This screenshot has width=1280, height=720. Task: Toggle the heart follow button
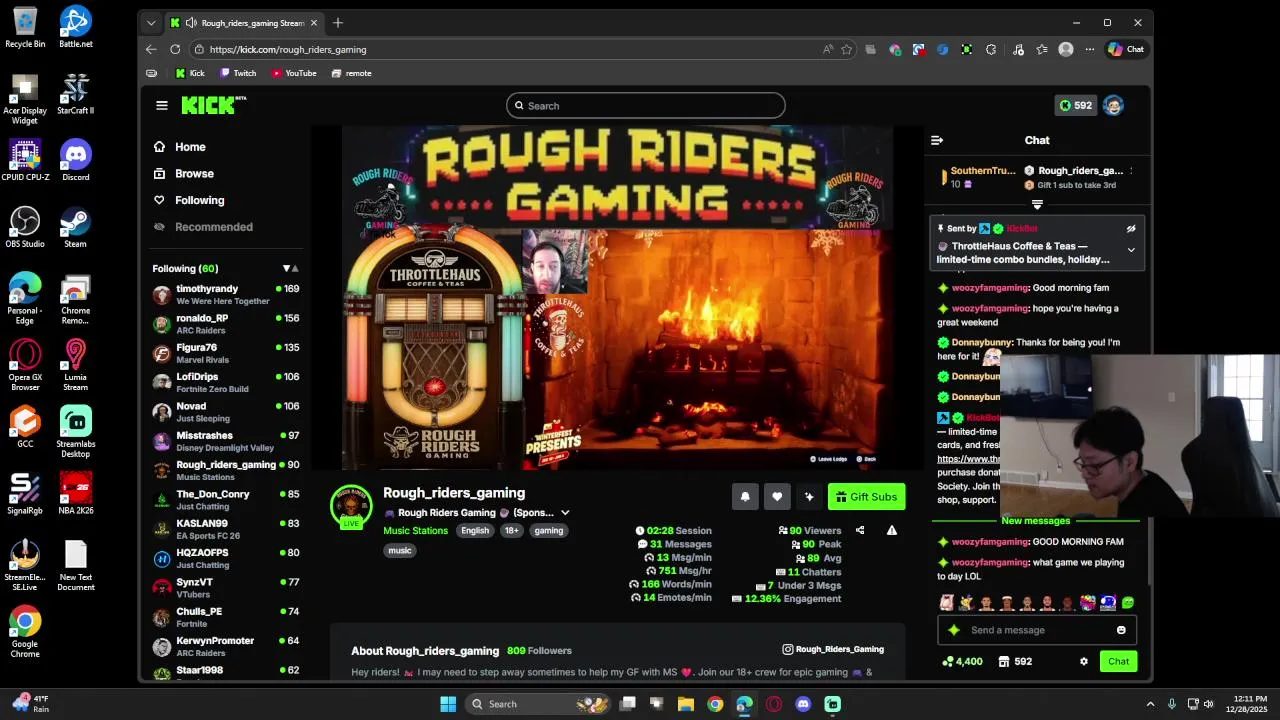pyautogui.click(x=777, y=497)
